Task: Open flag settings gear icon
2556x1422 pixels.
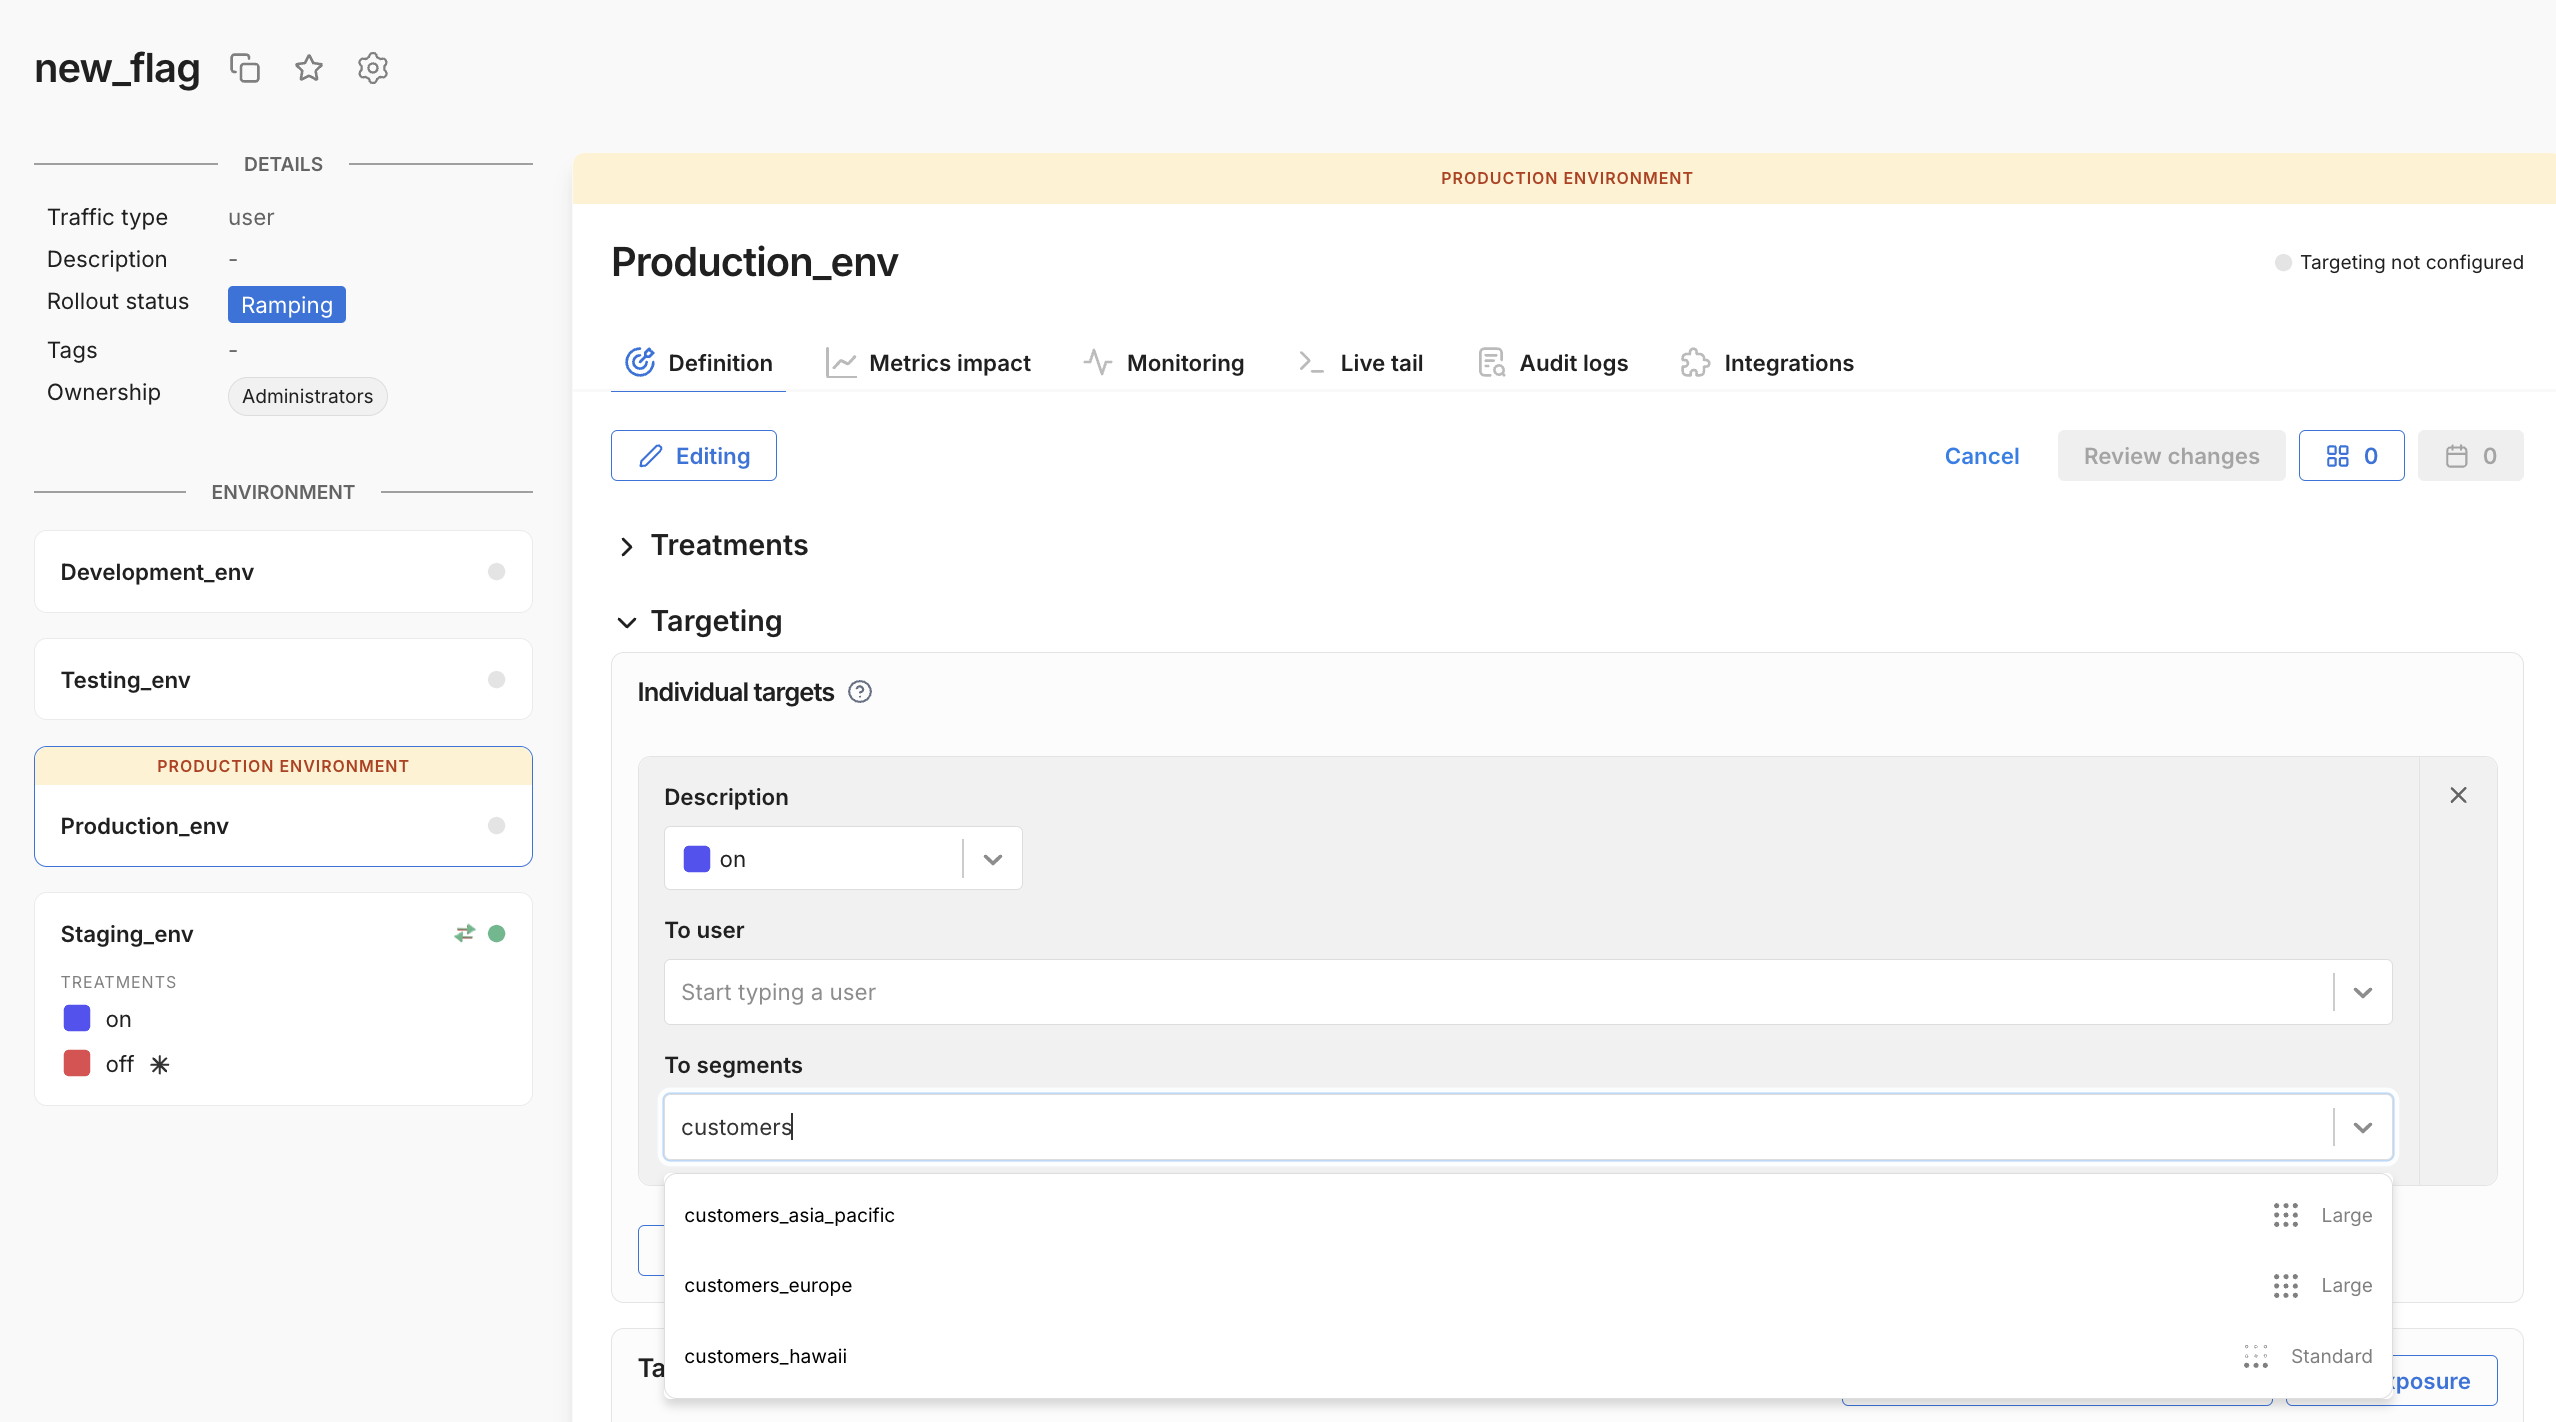Action: click(372, 68)
